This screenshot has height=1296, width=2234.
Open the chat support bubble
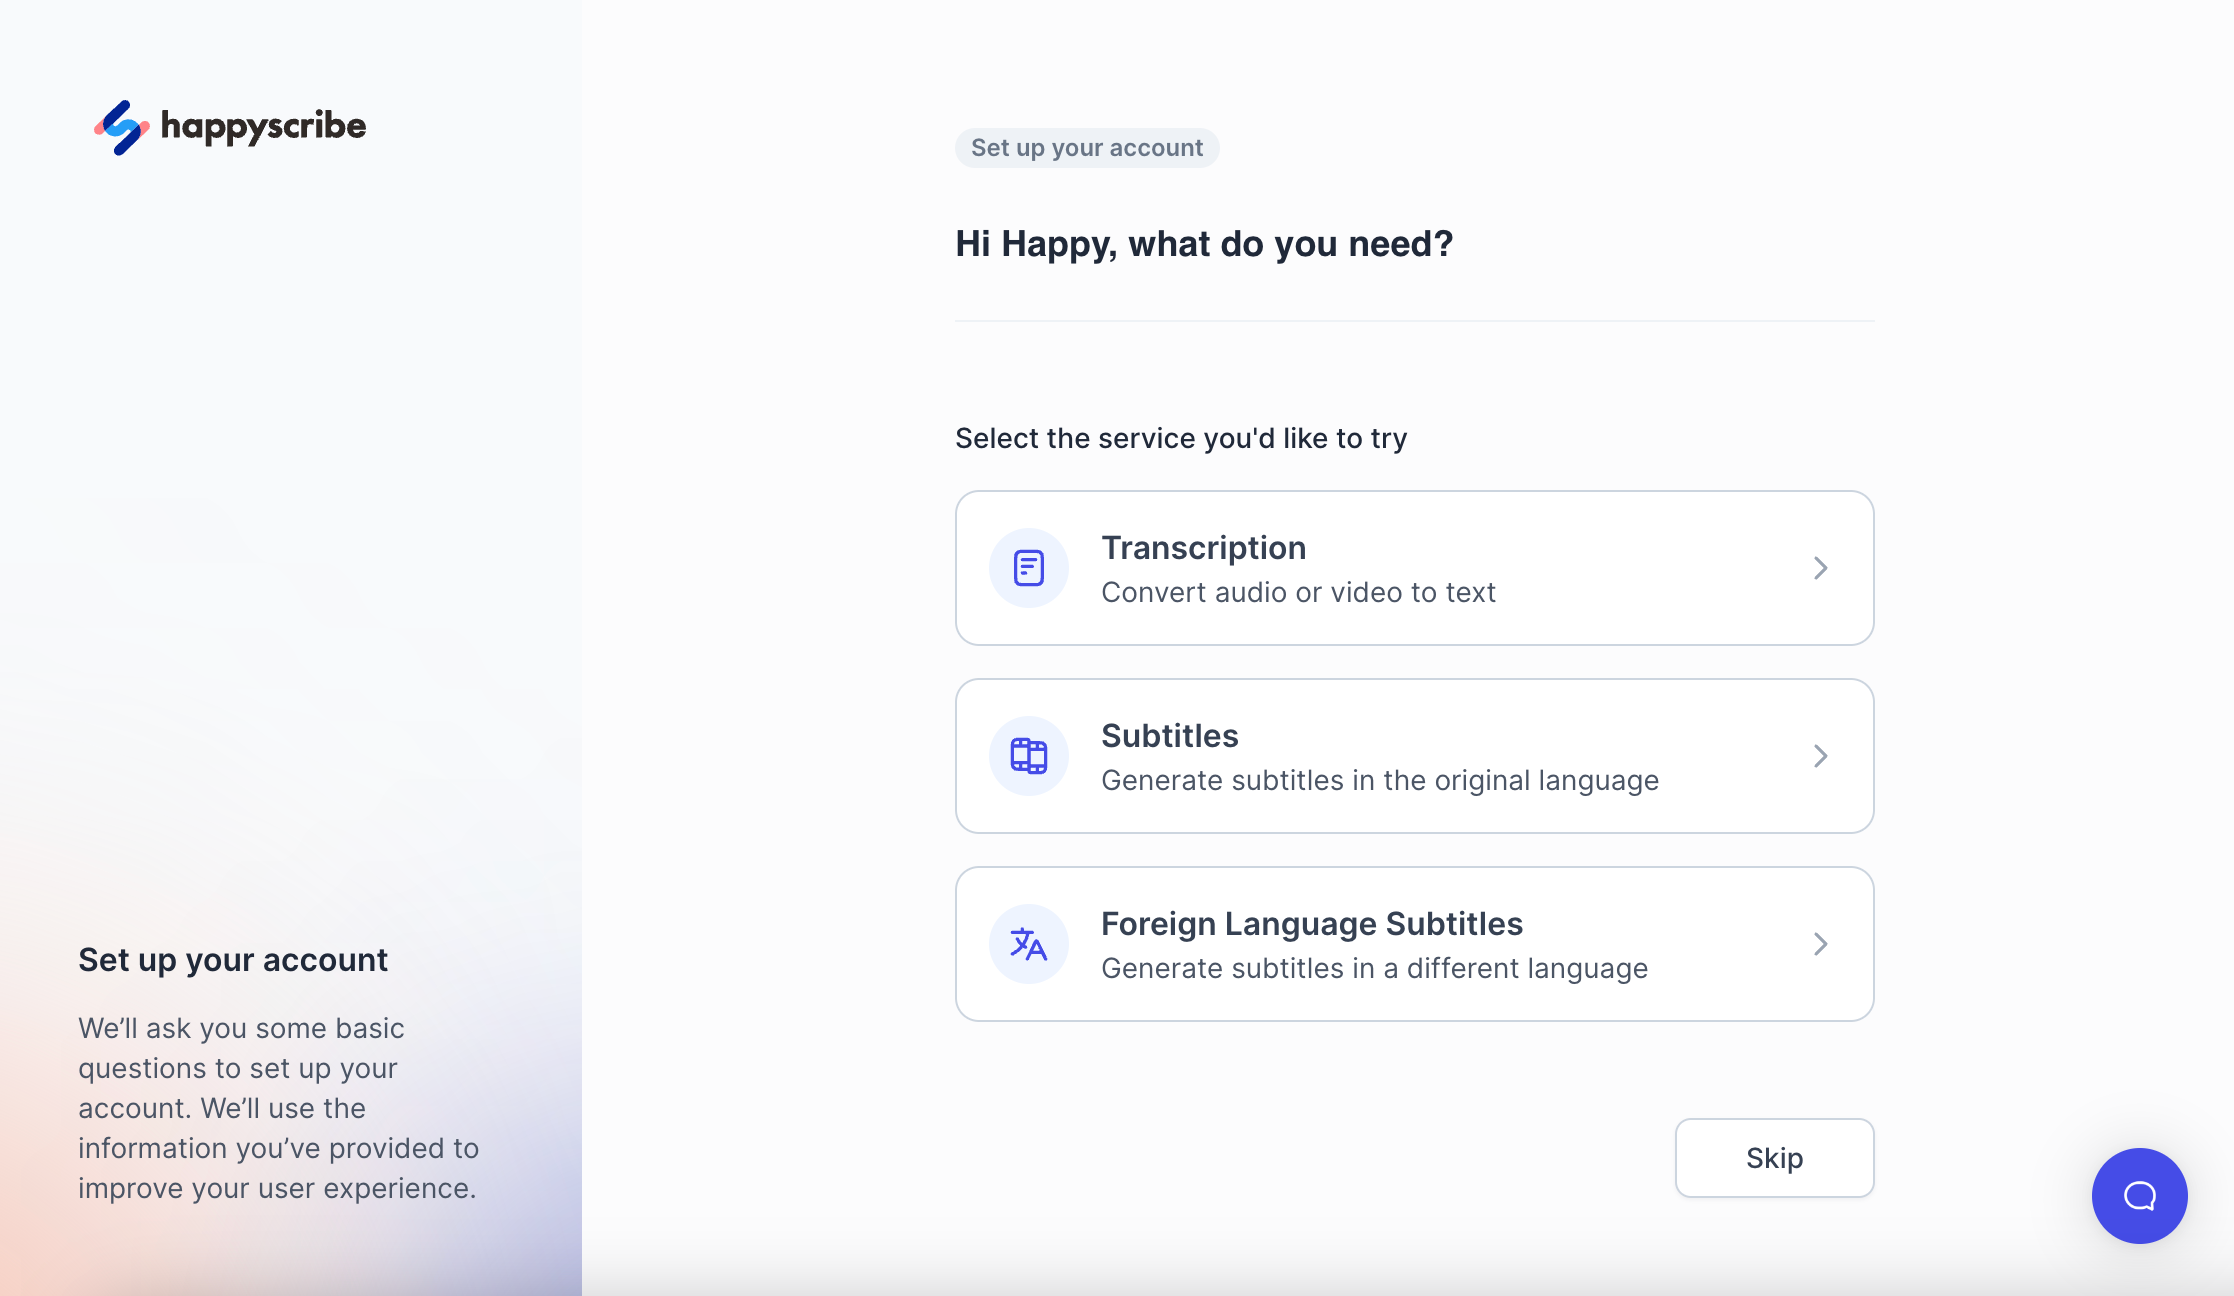[2139, 1195]
